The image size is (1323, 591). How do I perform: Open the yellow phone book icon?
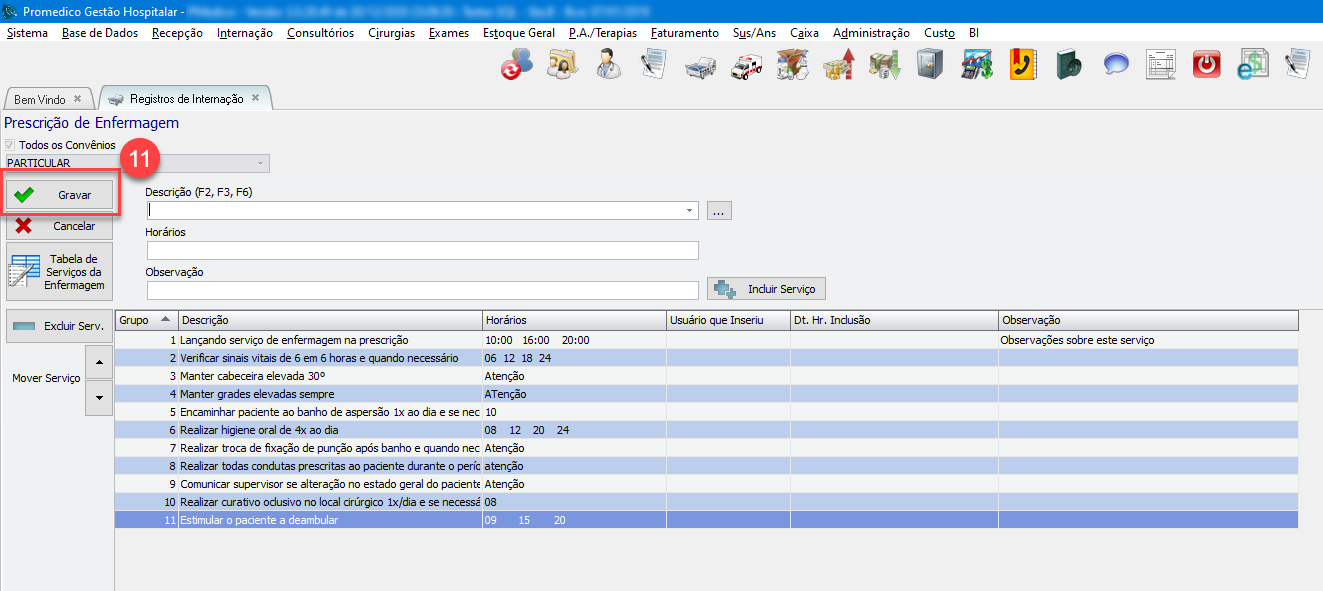coord(1022,65)
